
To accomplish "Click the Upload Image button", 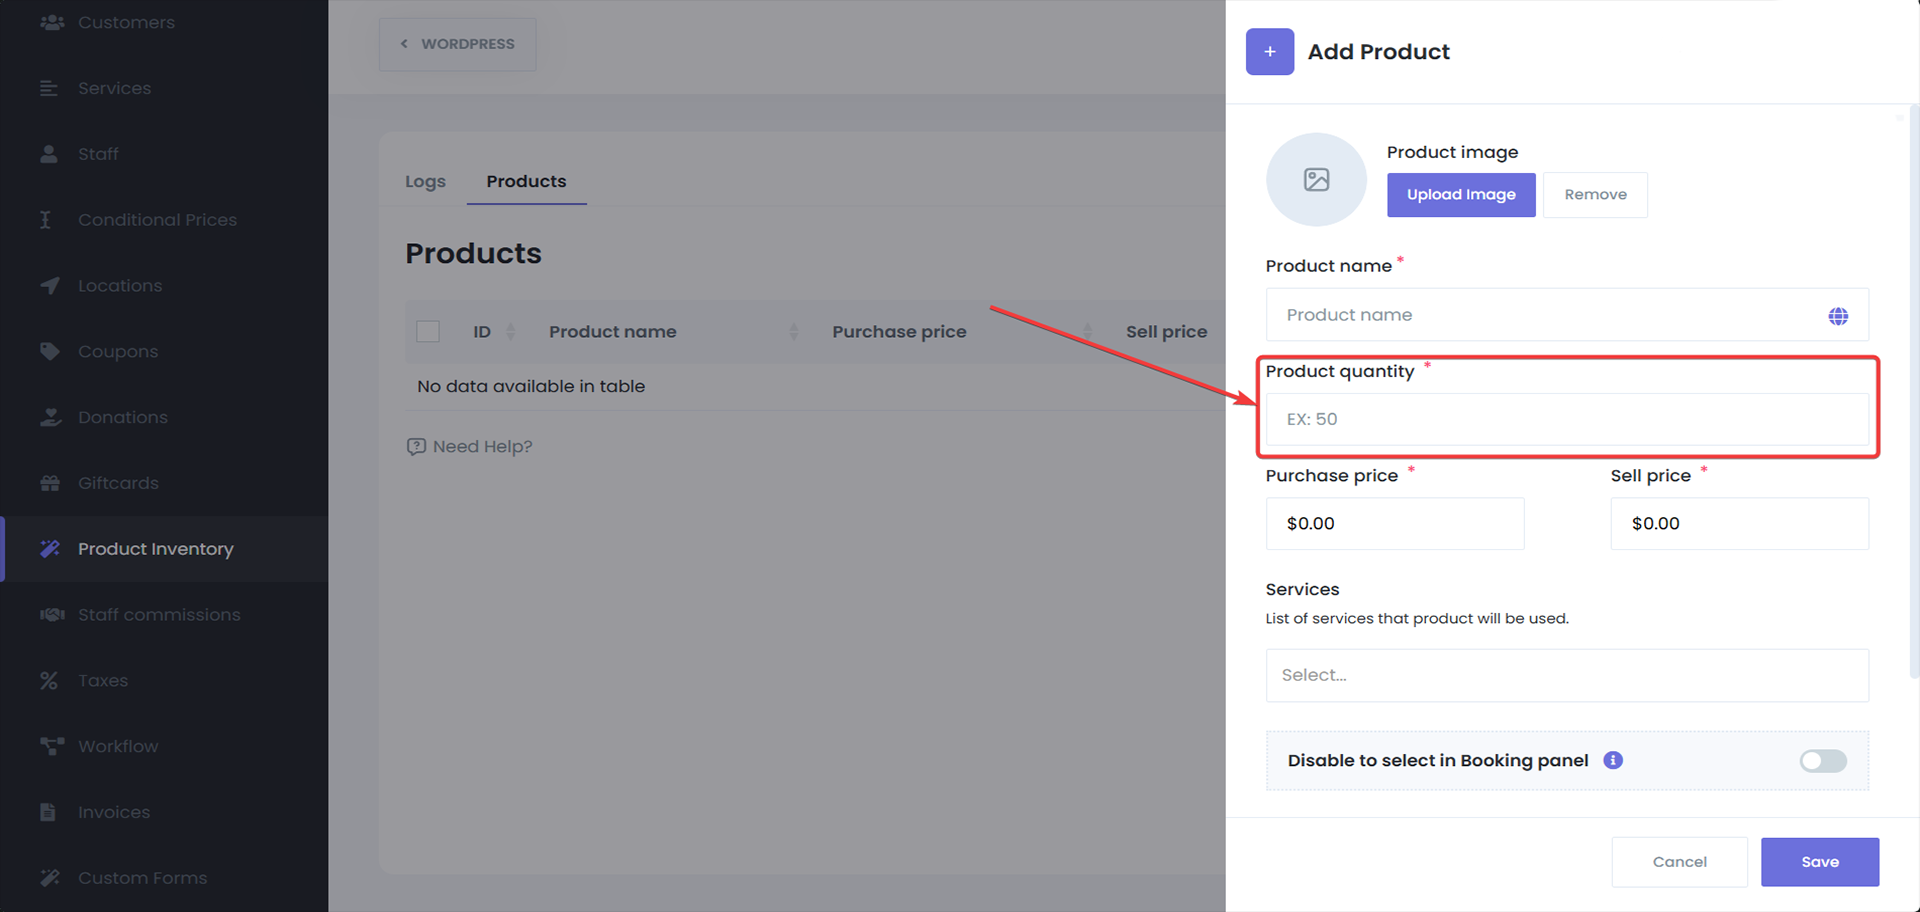I will pyautogui.click(x=1460, y=195).
